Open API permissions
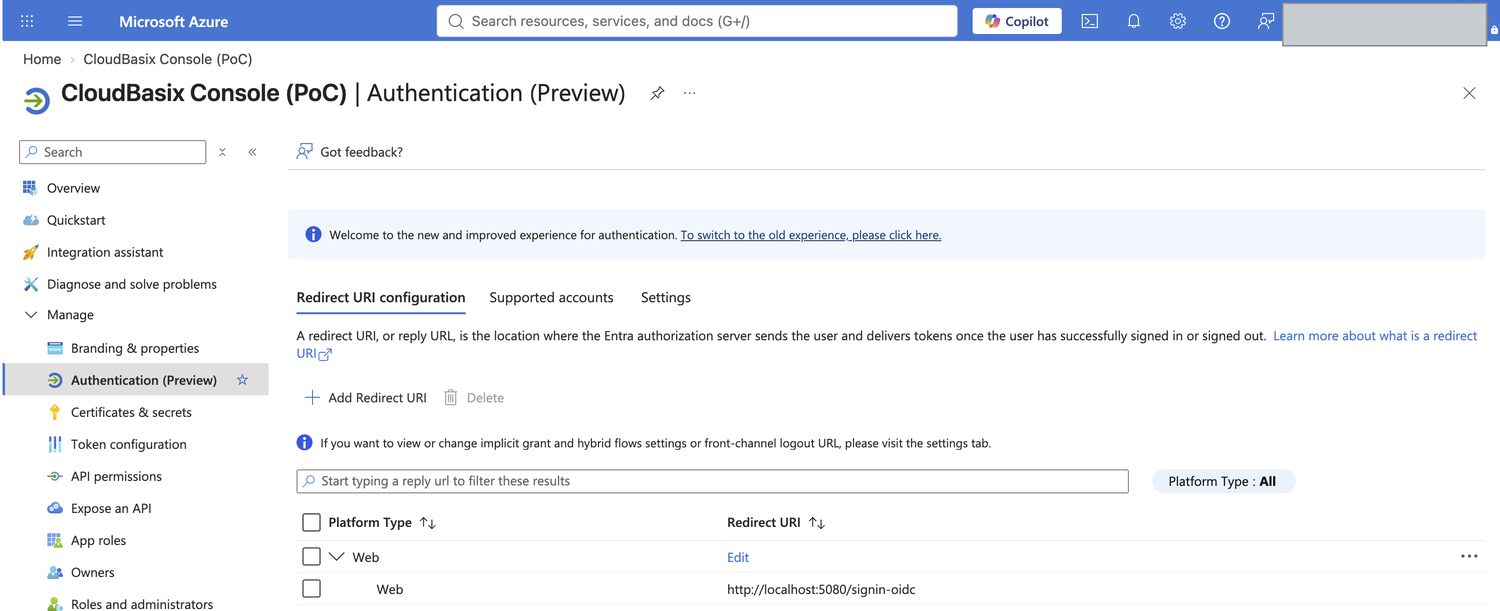1500x611 pixels. click(x=116, y=476)
